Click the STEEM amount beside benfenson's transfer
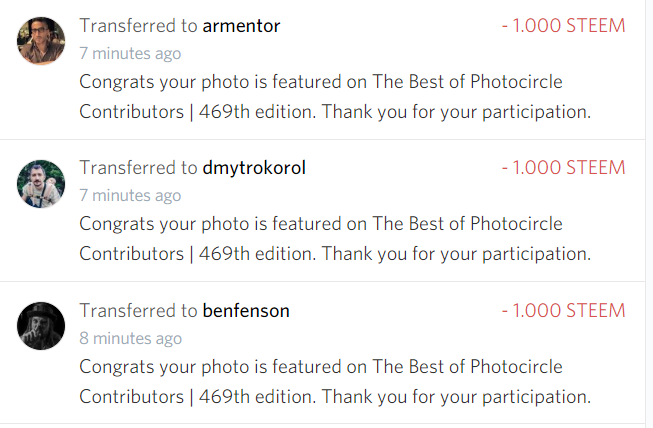The height and width of the screenshot is (428, 653). tap(563, 311)
